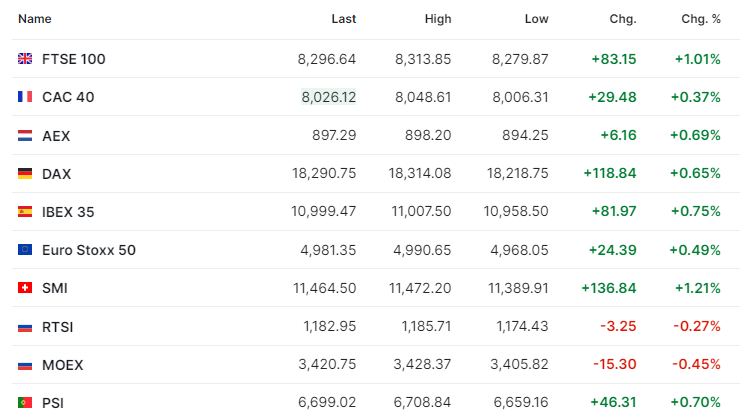740x414 pixels.
Task: Click CAC 40 change value +29.48
Action: (612, 97)
